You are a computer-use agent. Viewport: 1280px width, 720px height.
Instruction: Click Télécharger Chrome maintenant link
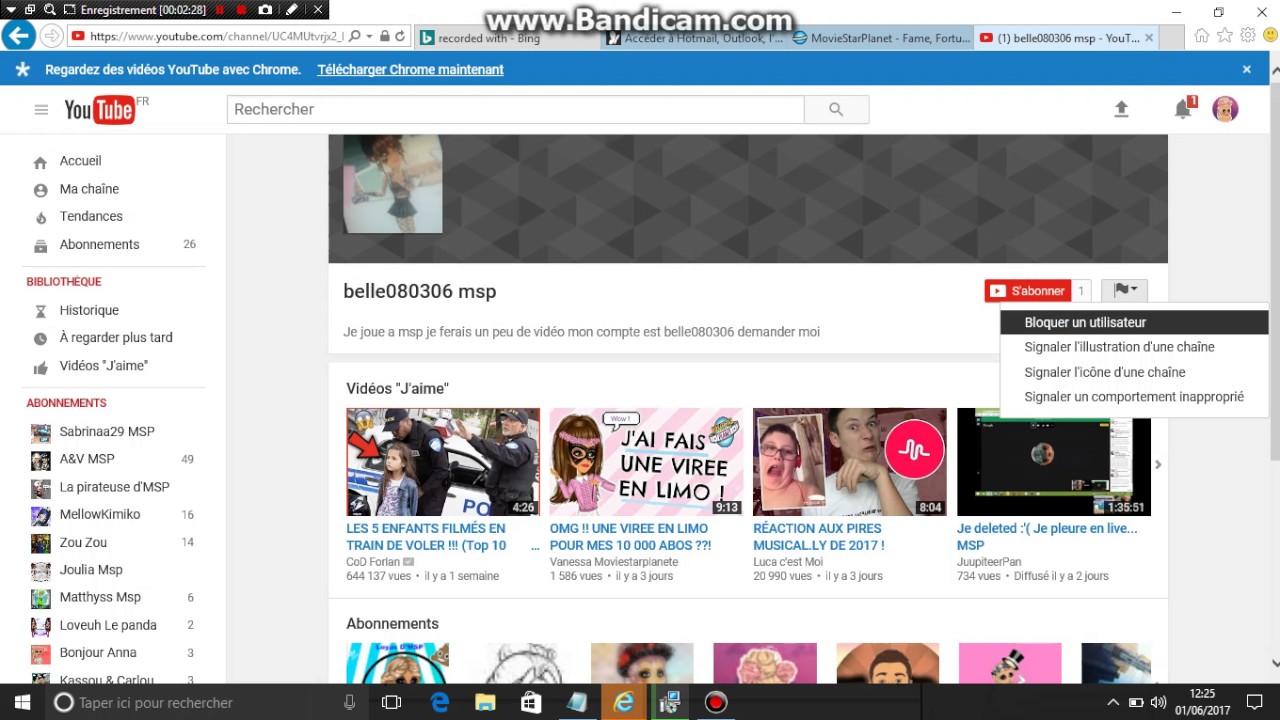point(410,70)
